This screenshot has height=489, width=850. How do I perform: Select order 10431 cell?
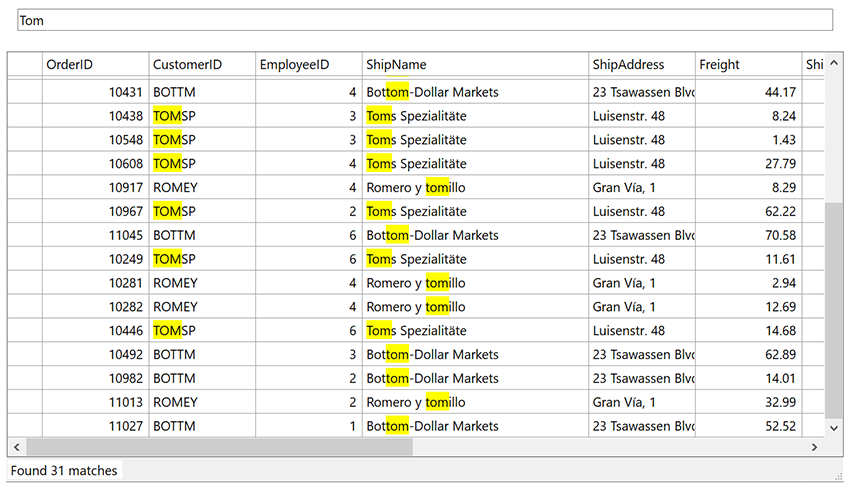pyautogui.click(x=95, y=92)
